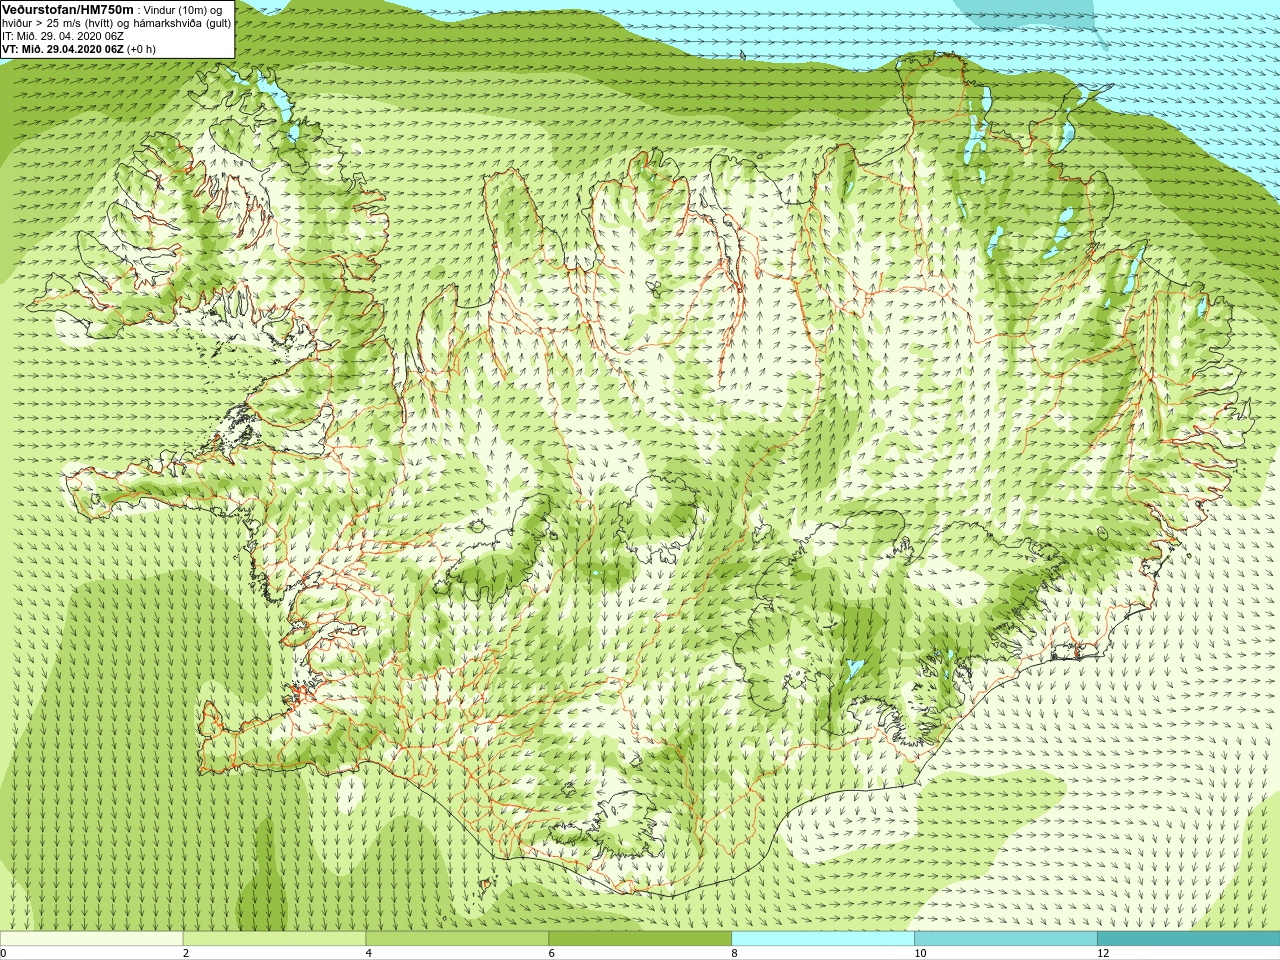
Task: Select the turquoise 10–12 m/s swatch
Action: pos(1006,939)
